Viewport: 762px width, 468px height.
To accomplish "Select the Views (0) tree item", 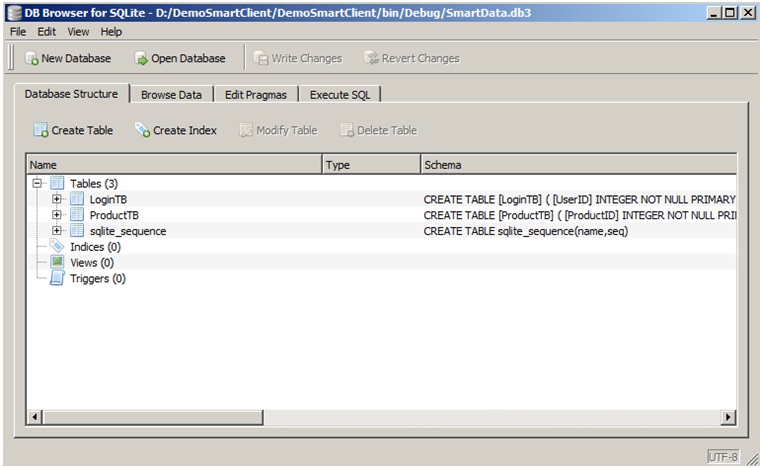I will 92,262.
